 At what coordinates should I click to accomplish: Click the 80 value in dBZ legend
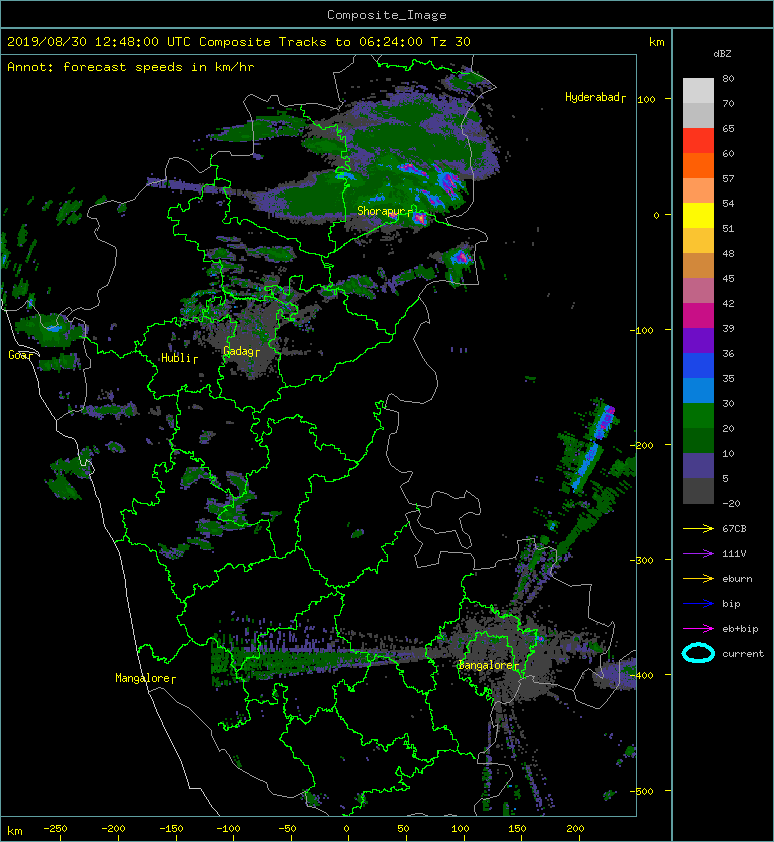point(728,78)
